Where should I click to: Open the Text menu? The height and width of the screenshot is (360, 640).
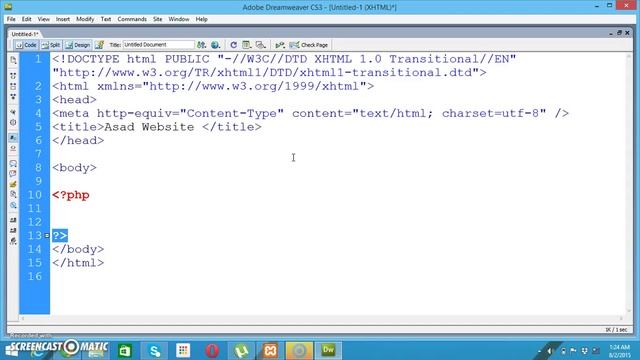106,19
